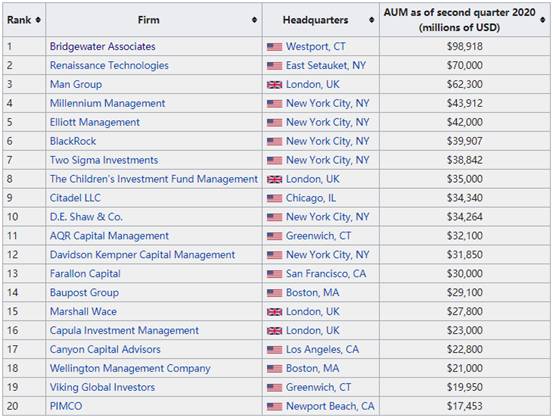Open the San Francisco, CA link

(x=326, y=274)
